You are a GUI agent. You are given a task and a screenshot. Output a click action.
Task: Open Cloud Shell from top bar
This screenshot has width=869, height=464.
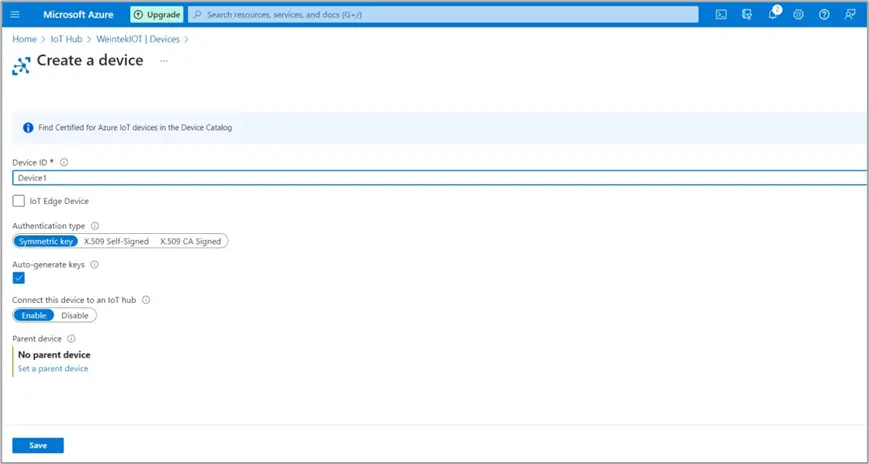[721, 15]
